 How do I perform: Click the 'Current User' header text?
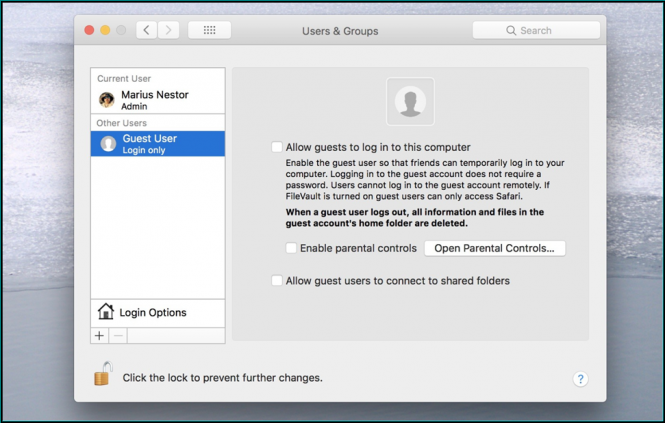124,78
